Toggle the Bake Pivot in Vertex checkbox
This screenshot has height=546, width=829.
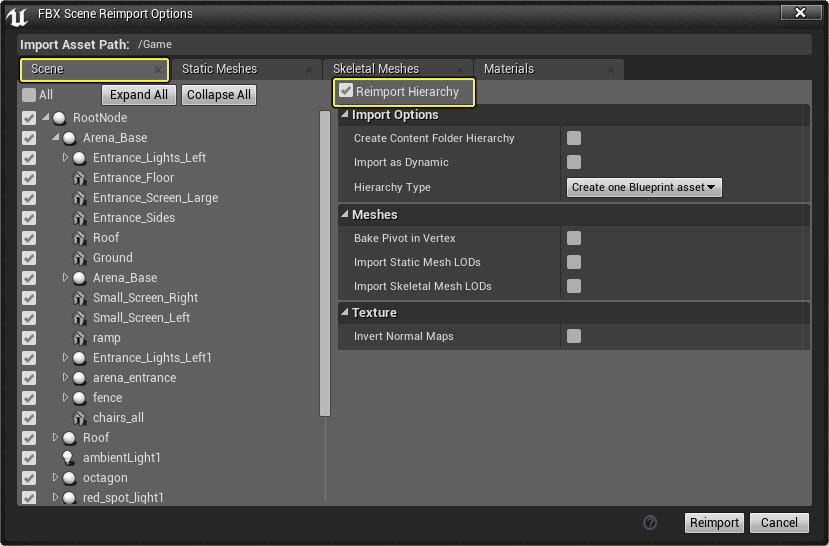point(574,238)
